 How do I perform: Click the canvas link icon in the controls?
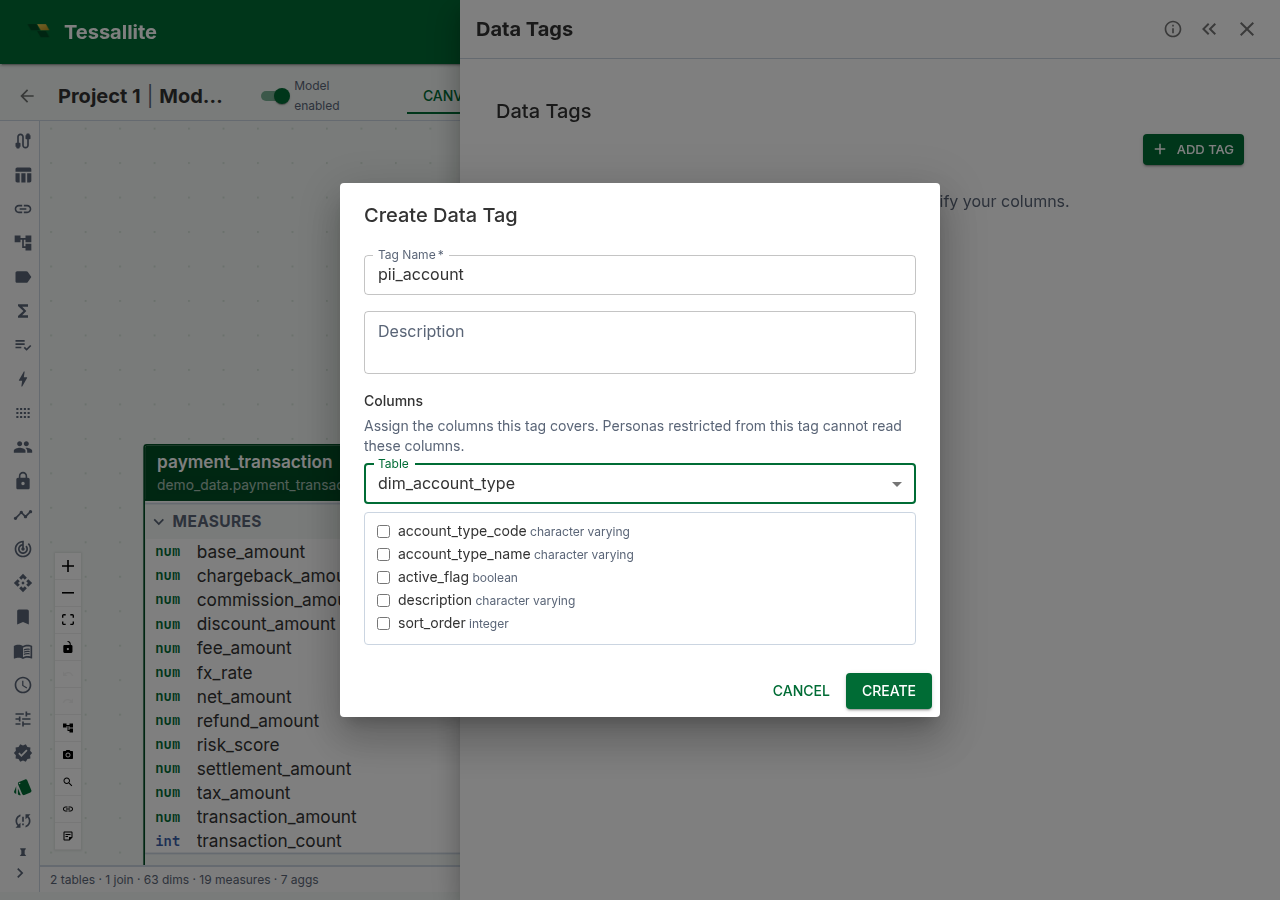point(68,809)
